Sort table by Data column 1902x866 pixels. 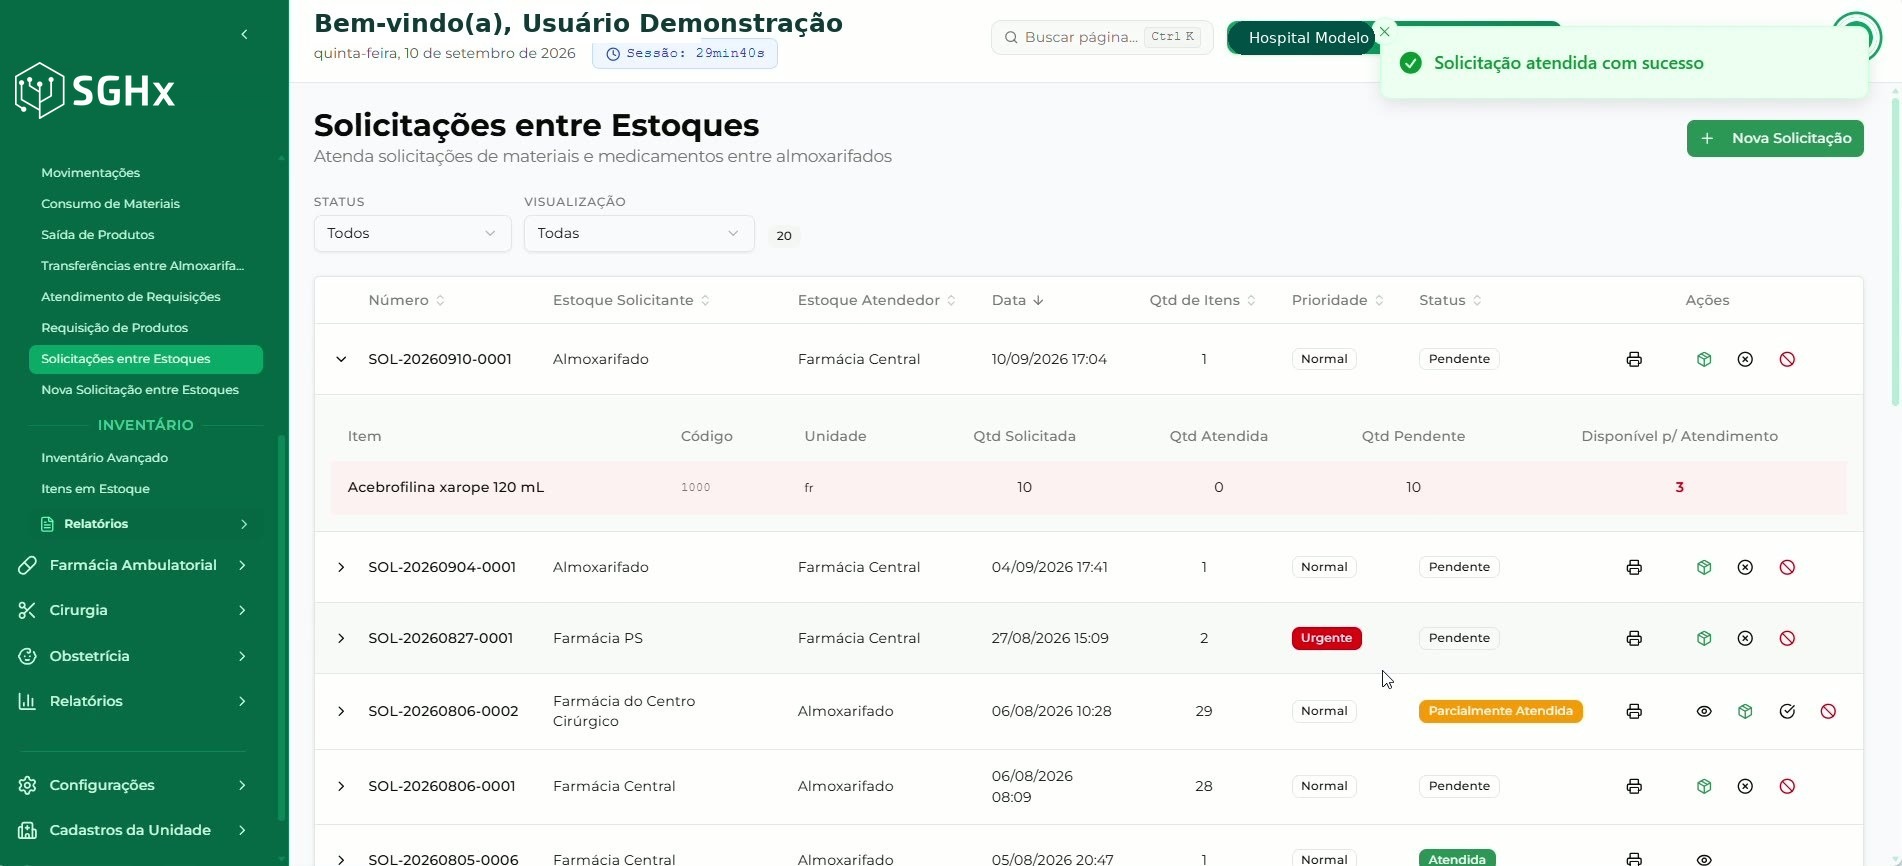pos(1017,300)
